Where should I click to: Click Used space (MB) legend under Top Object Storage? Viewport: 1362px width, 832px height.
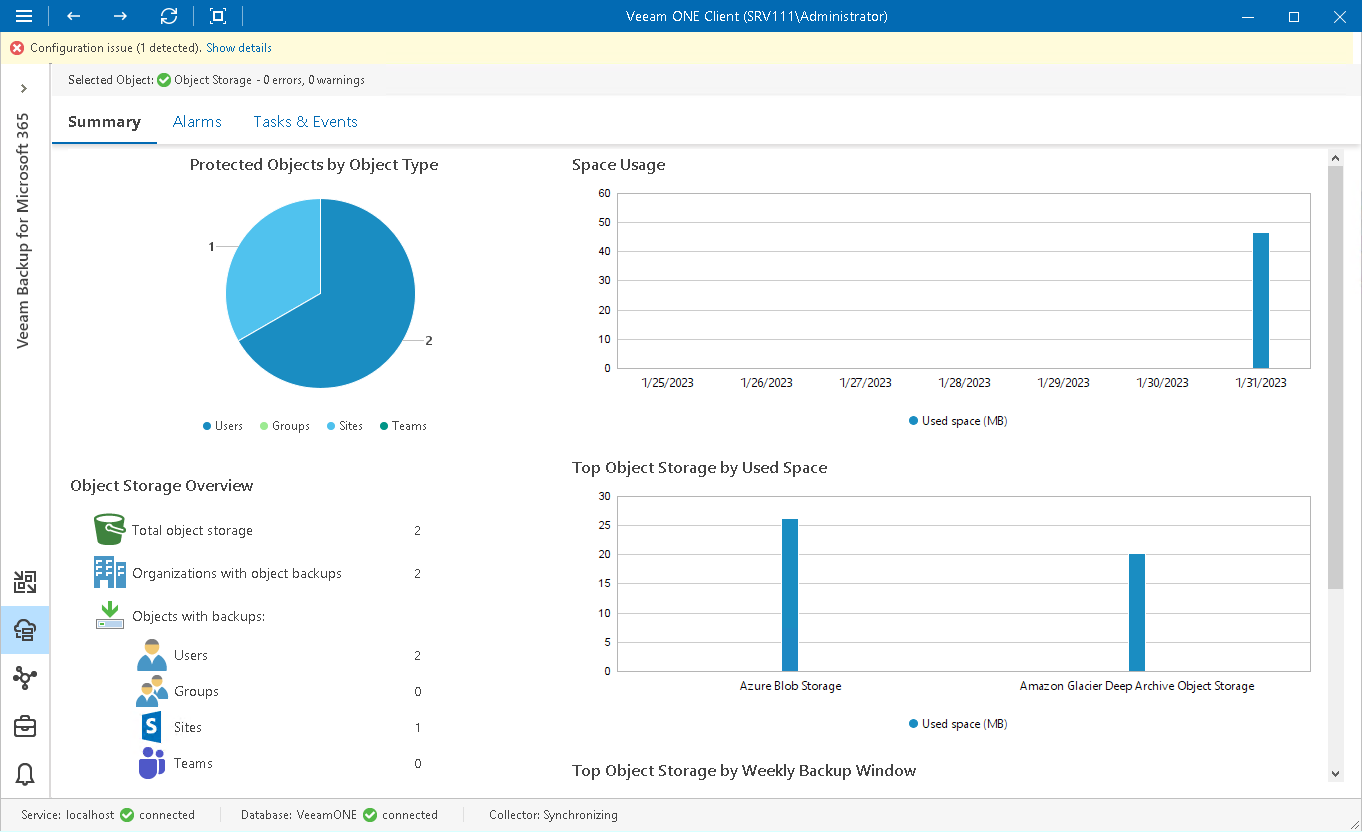click(958, 724)
